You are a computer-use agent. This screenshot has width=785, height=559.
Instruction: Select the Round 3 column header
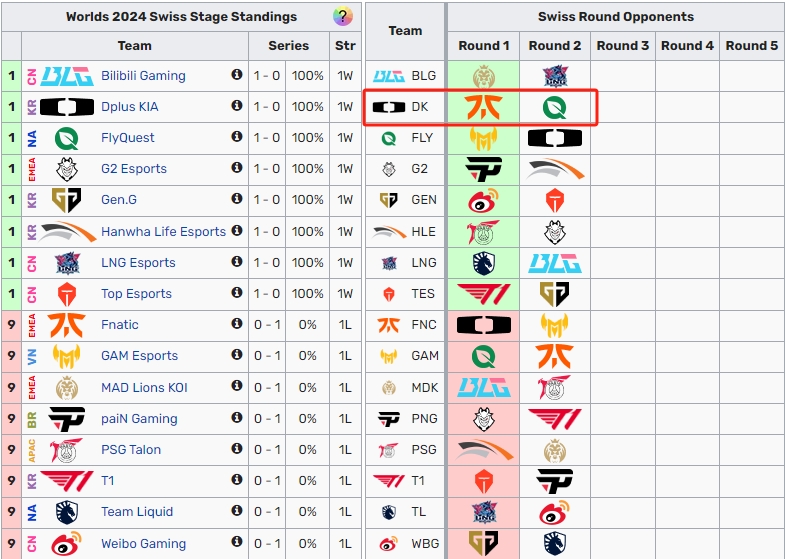pyautogui.click(x=622, y=46)
